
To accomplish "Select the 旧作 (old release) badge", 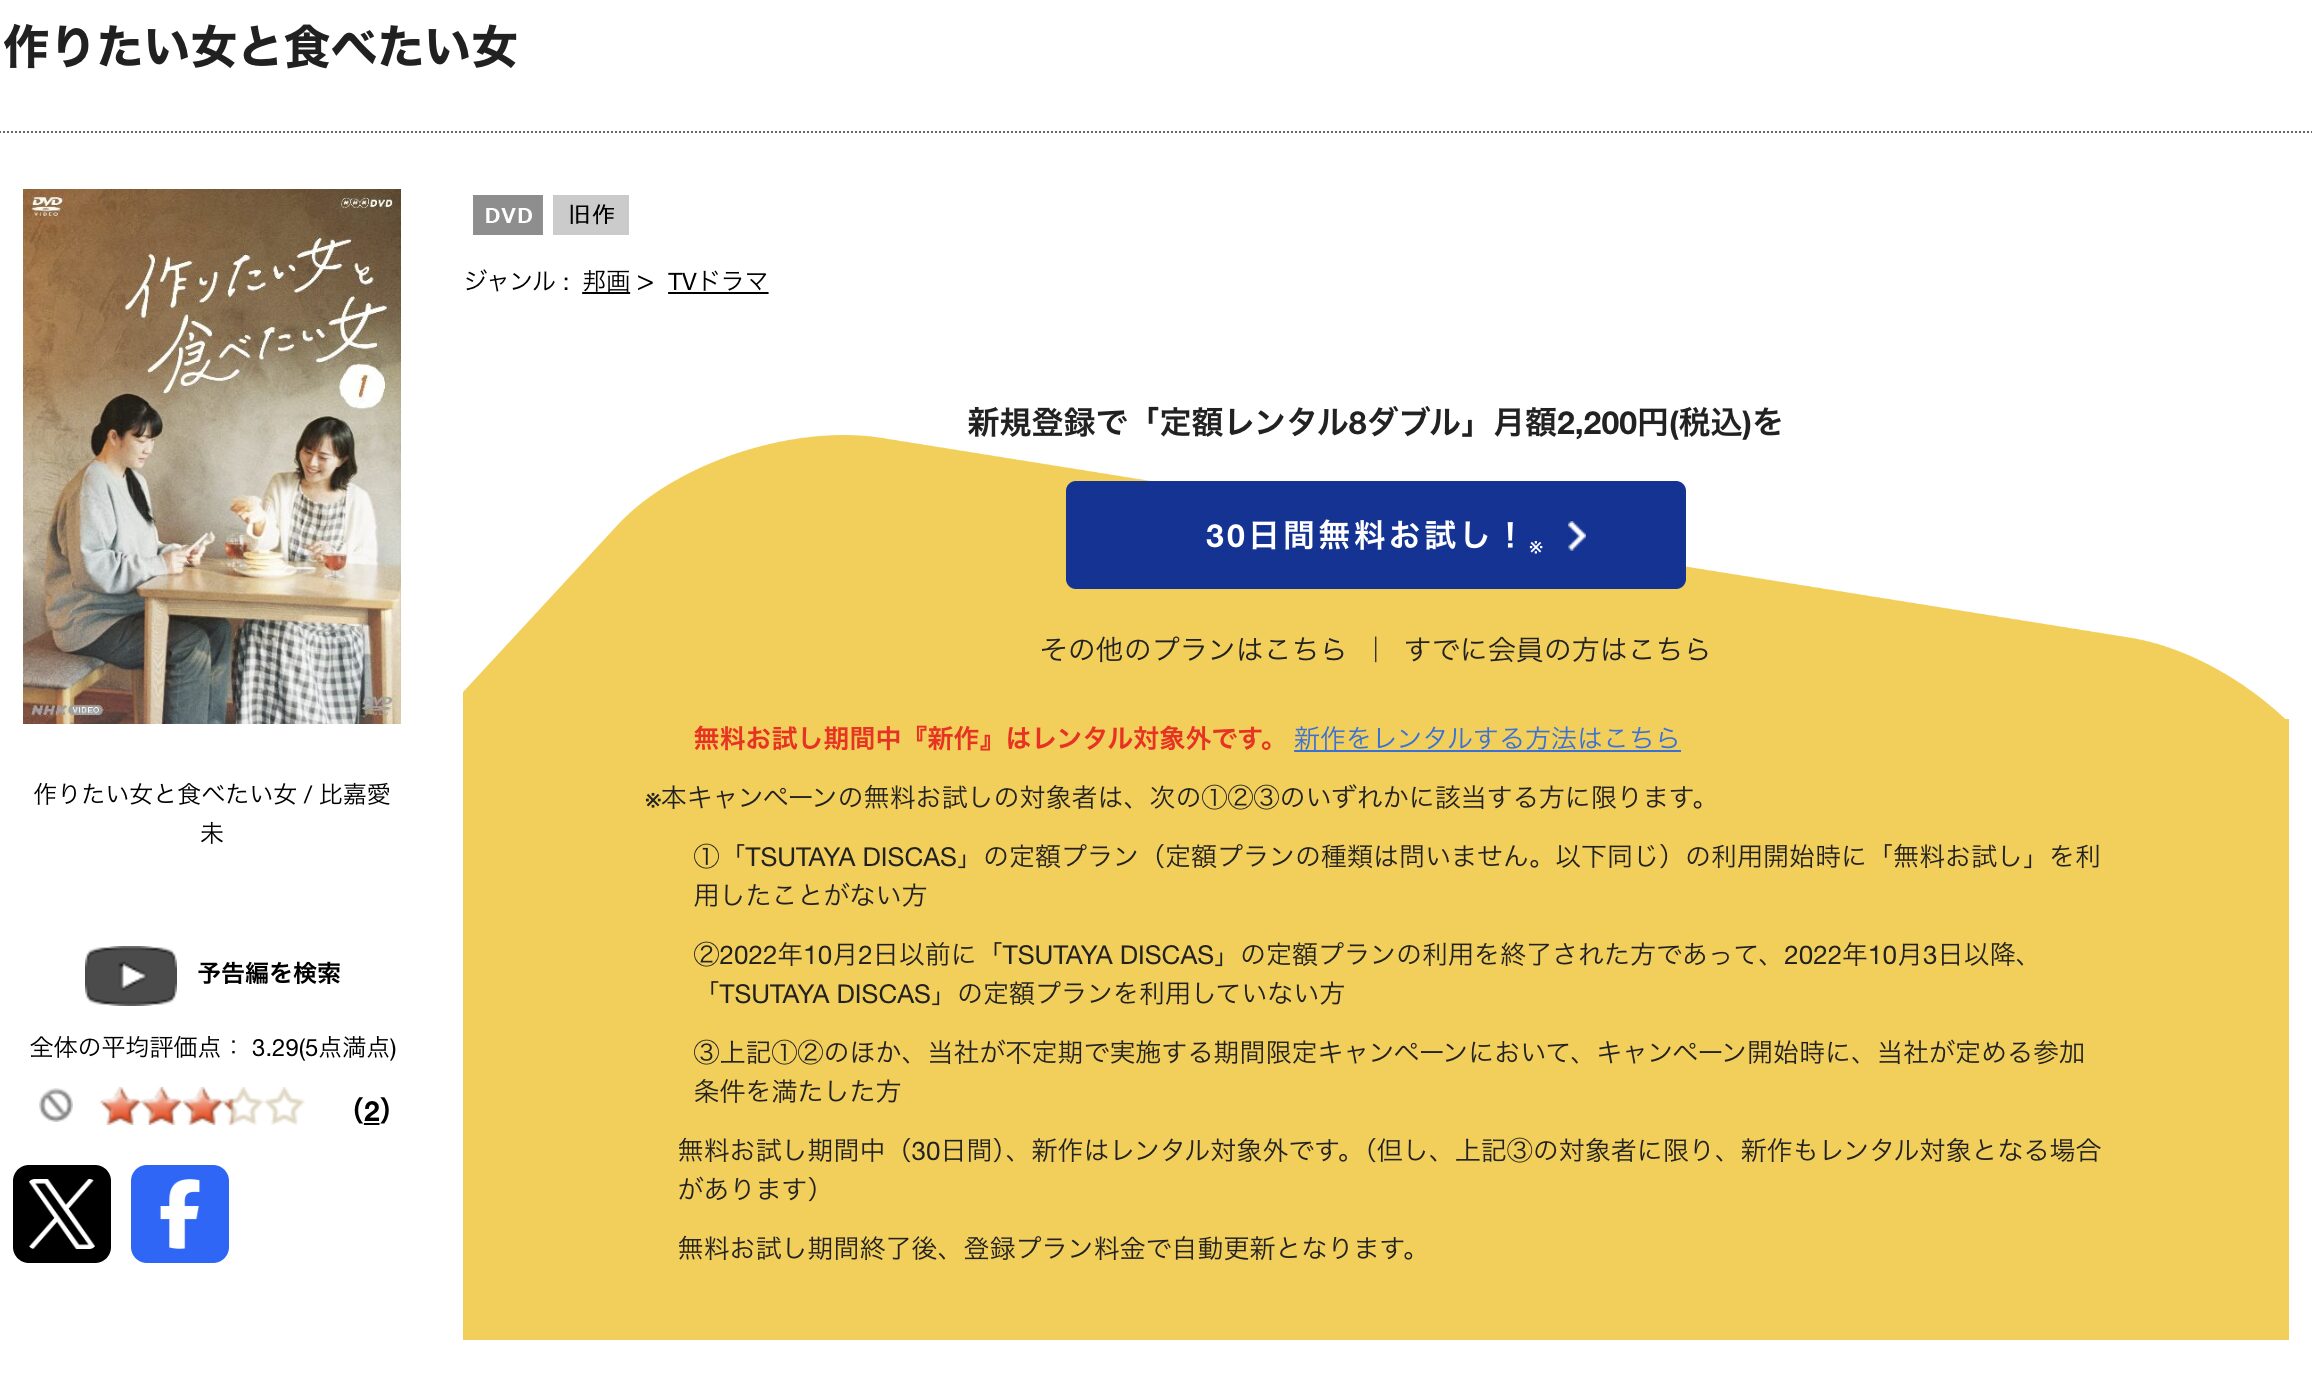I will click(x=591, y=215).
